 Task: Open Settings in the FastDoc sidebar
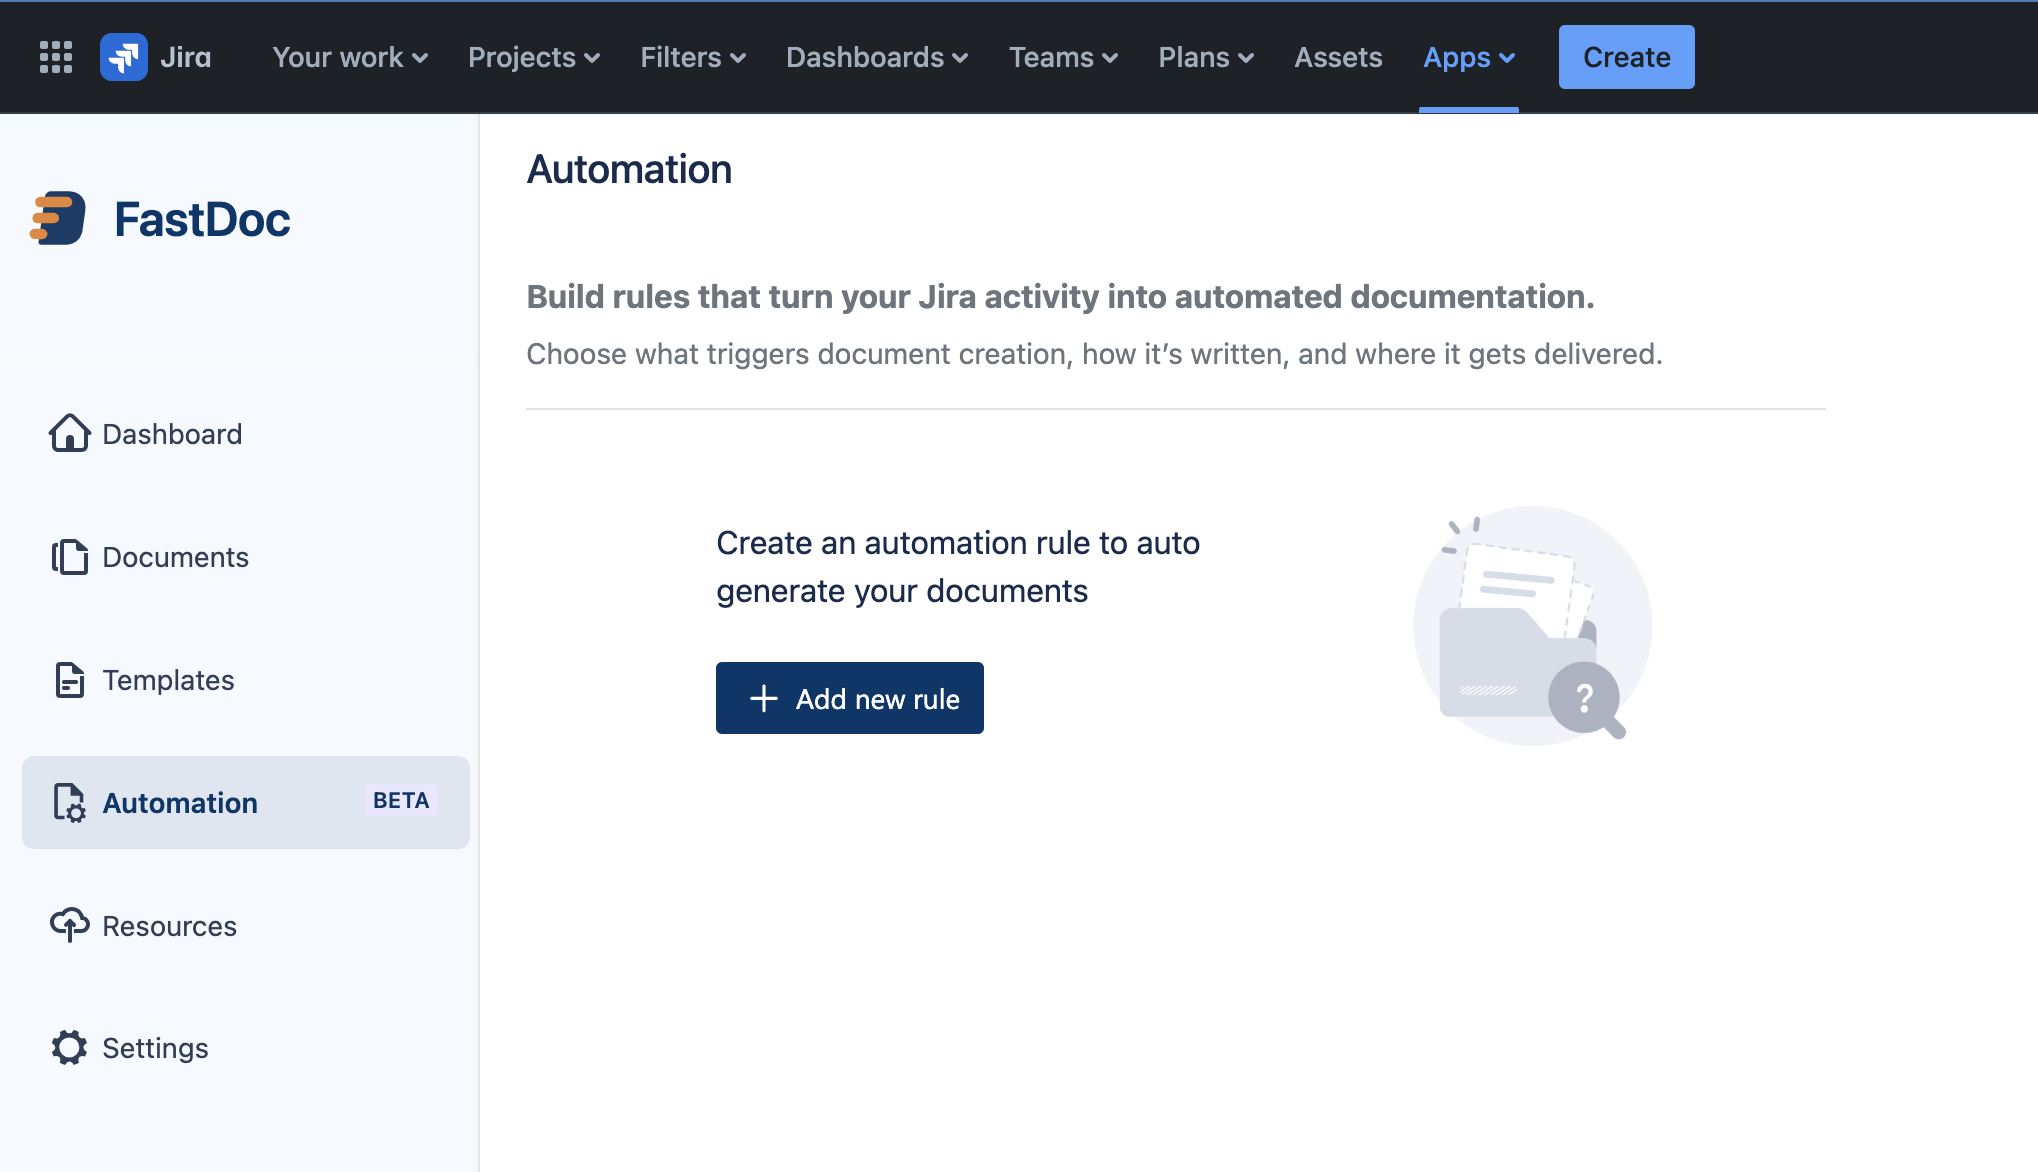246,1047
